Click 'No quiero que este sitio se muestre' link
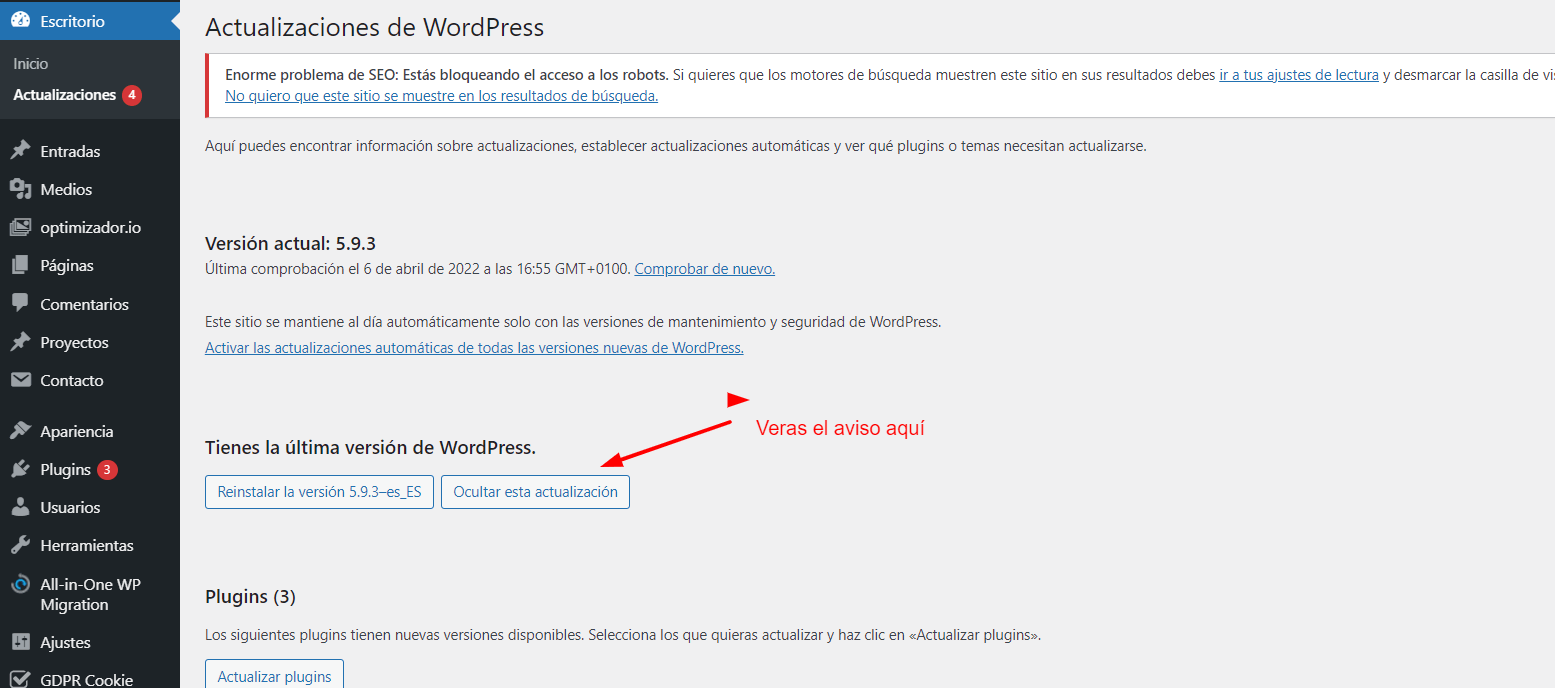This screenshot has width=1555, height=688. coord(441,96)
